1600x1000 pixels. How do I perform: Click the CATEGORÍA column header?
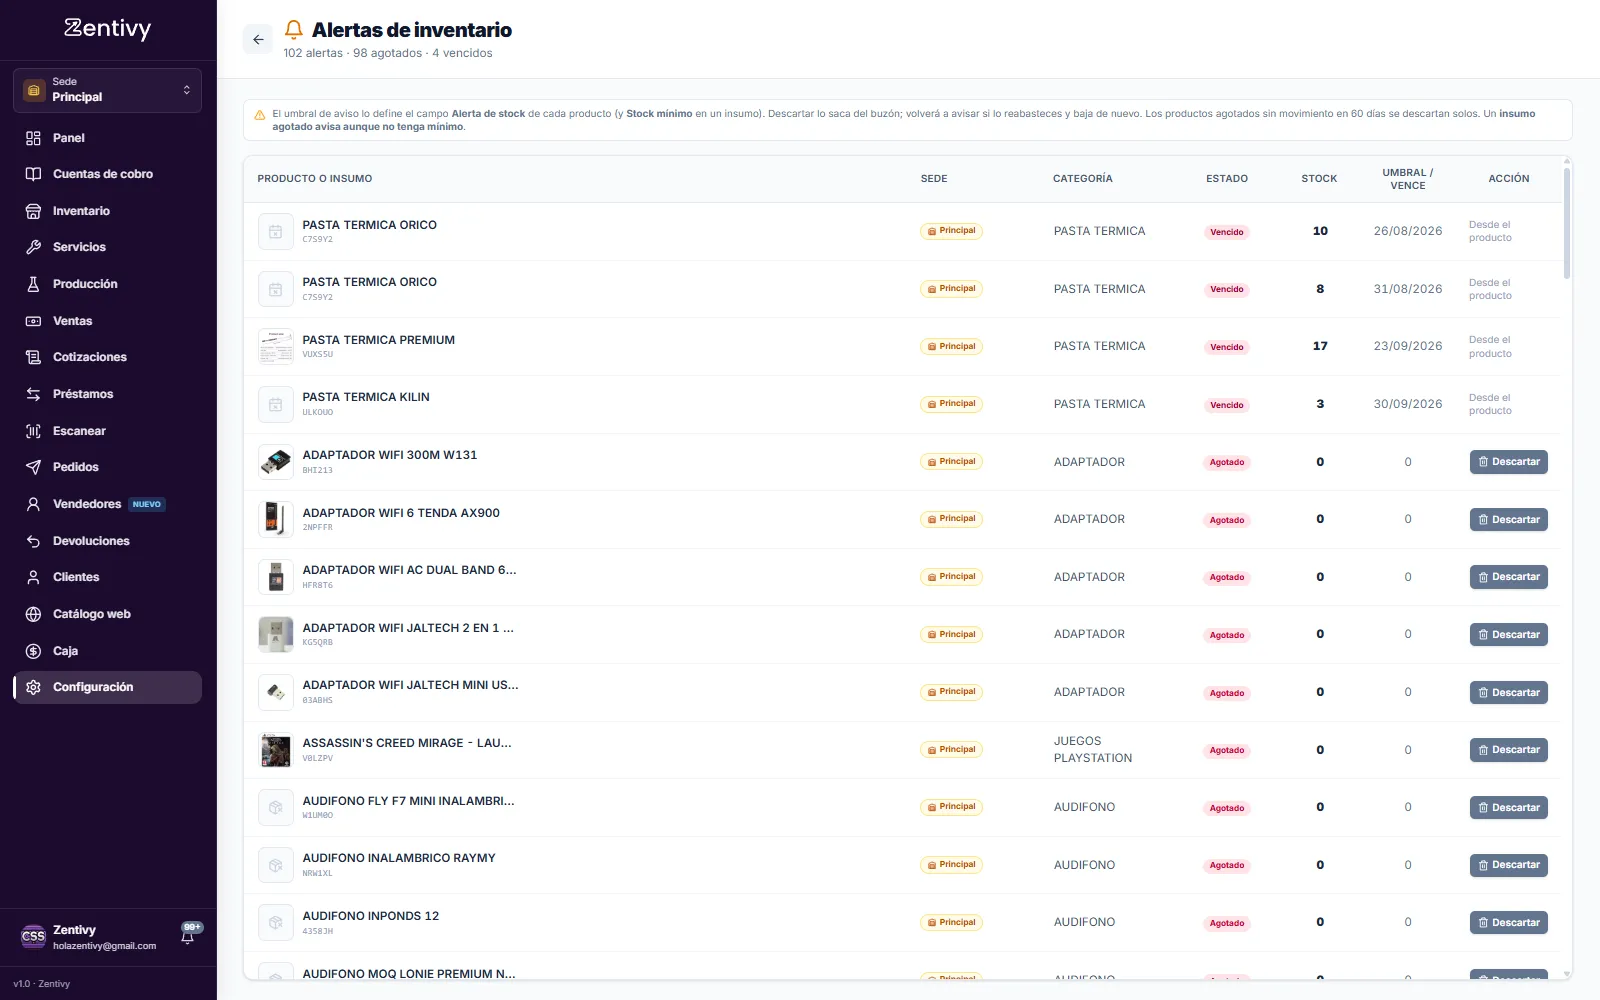(1083, 179)
